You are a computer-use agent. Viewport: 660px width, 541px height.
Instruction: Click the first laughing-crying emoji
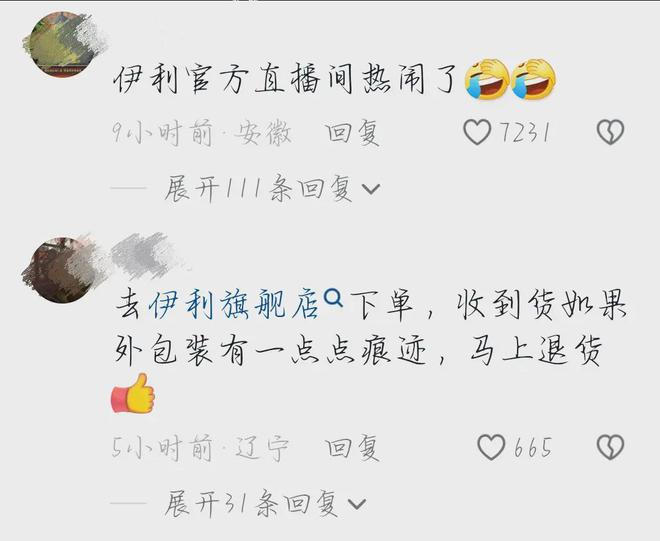point(487,79)
